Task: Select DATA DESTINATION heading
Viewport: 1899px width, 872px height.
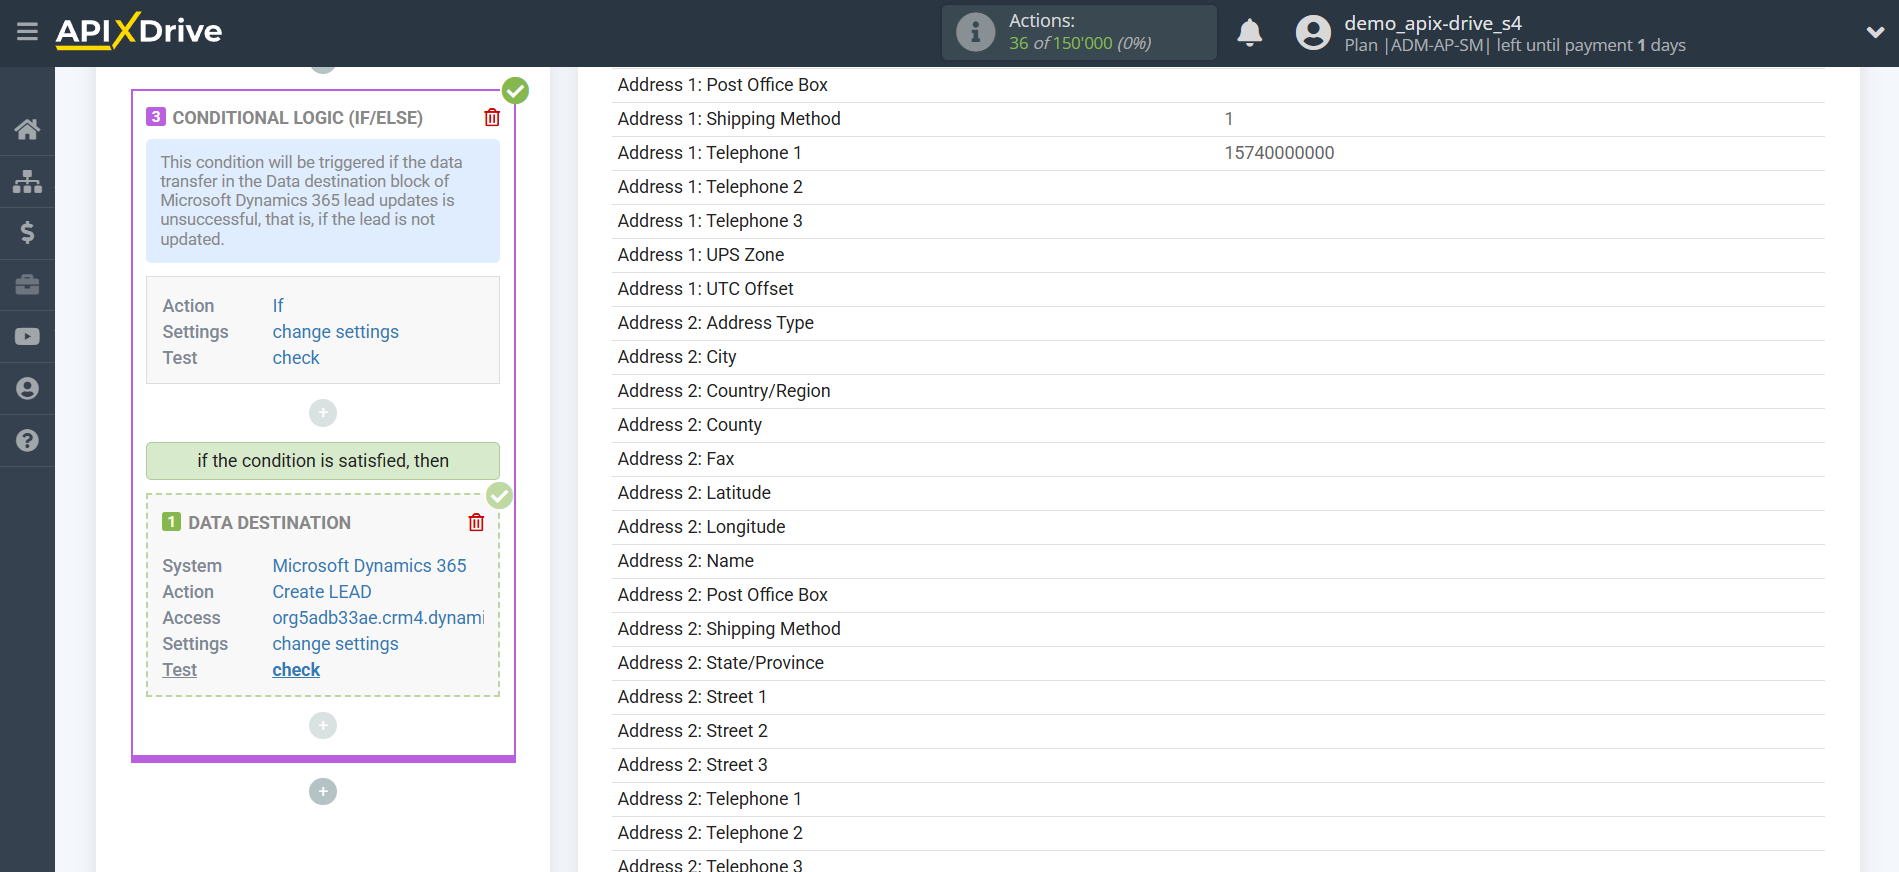Action: pos(269,523)
